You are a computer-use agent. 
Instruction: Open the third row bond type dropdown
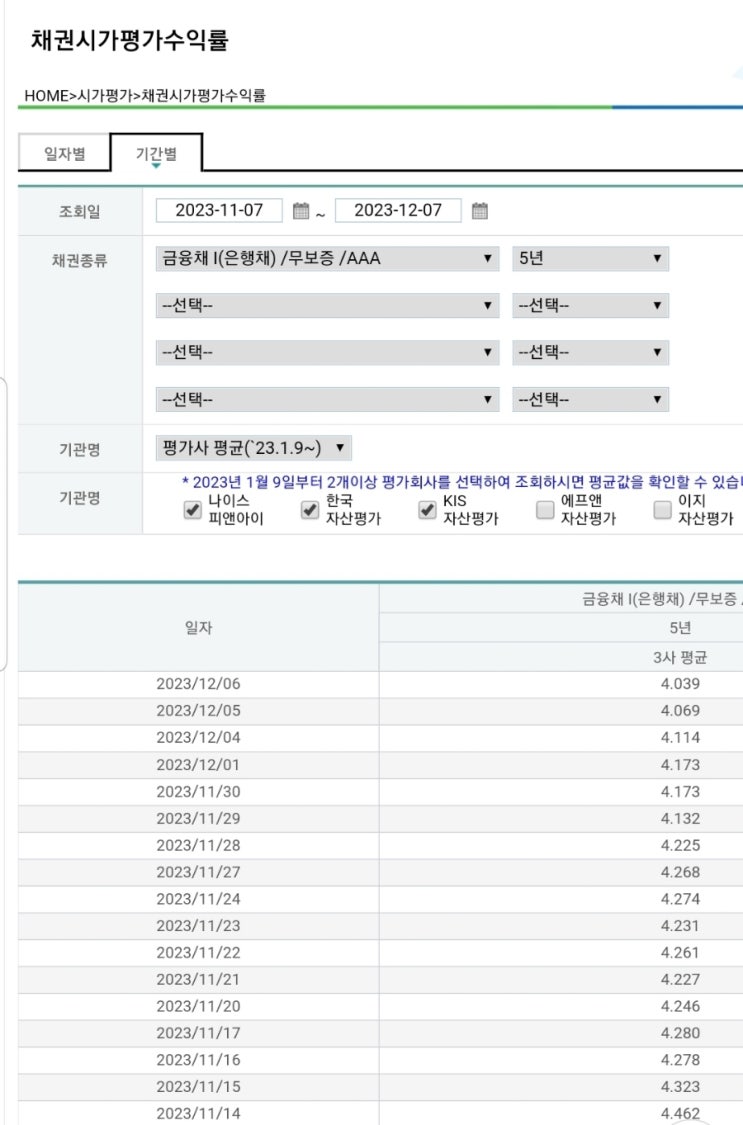coord(327,352)
